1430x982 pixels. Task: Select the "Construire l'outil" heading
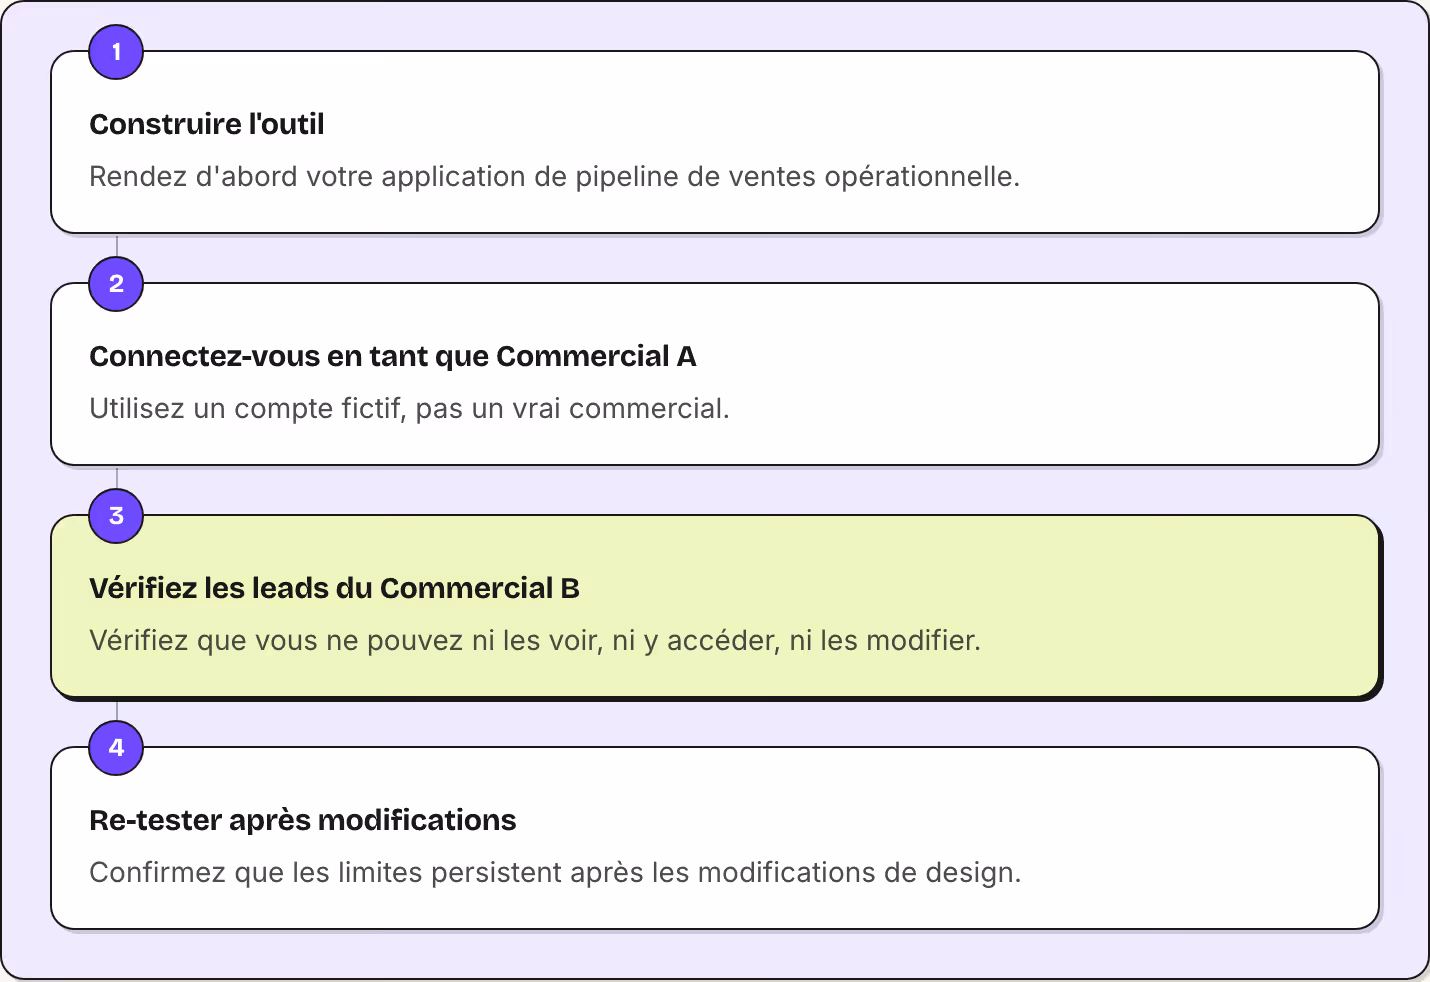pos(207,124)
